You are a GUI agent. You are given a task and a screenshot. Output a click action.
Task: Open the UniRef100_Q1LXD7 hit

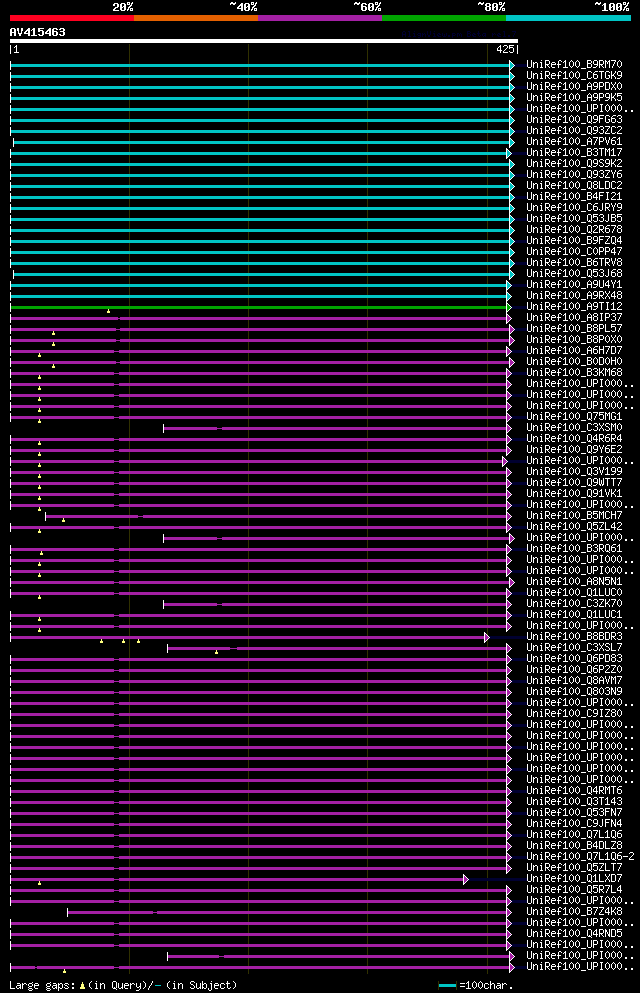click(574, 878)
